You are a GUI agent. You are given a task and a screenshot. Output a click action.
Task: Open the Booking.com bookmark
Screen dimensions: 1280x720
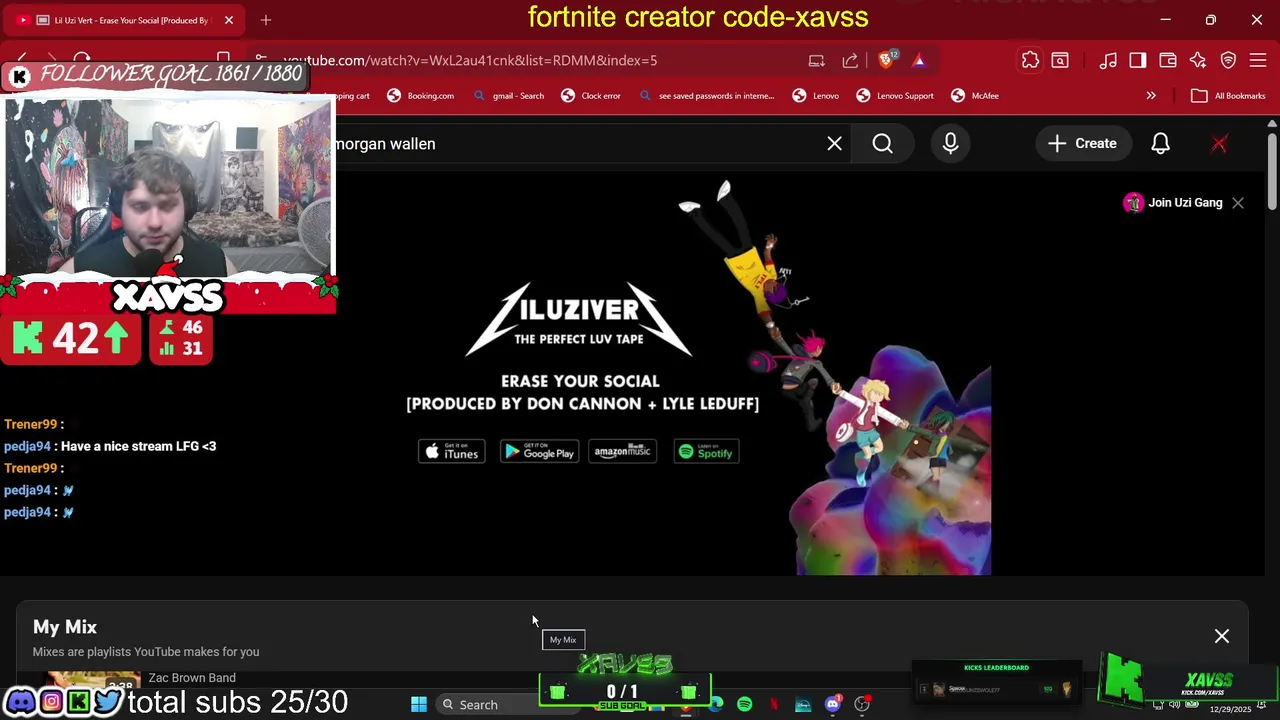(x=420, y=96)
